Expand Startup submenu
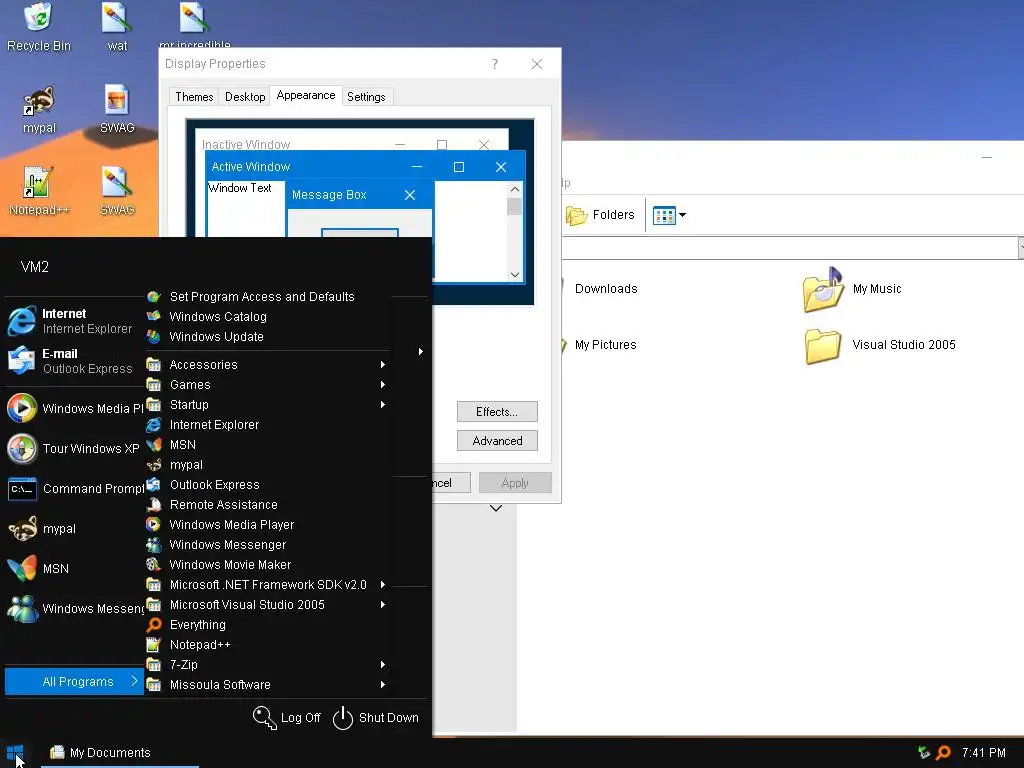 268,405
